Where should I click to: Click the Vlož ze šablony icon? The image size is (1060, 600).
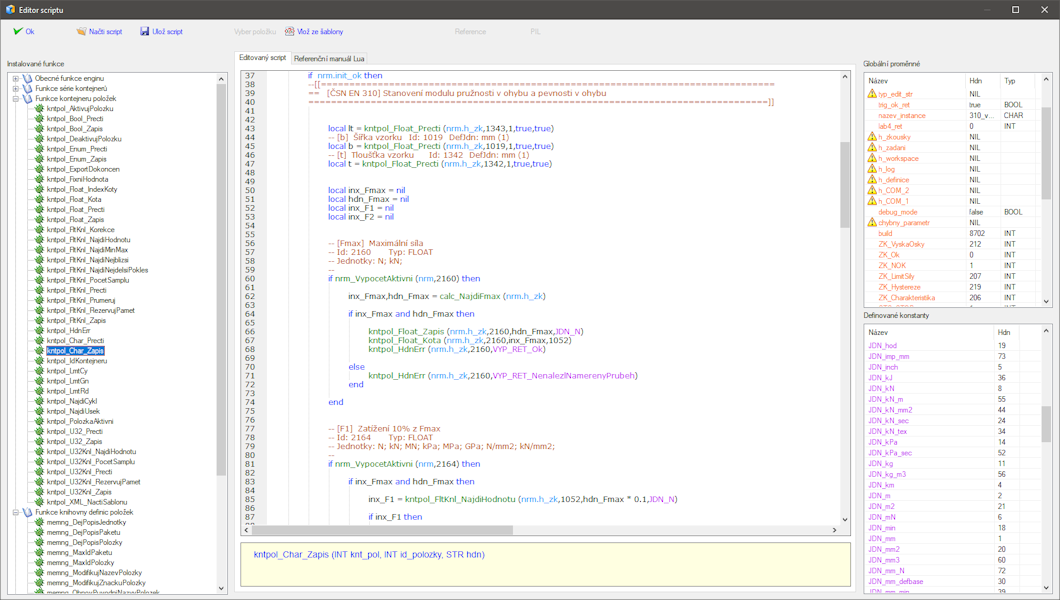pos(289,31)
